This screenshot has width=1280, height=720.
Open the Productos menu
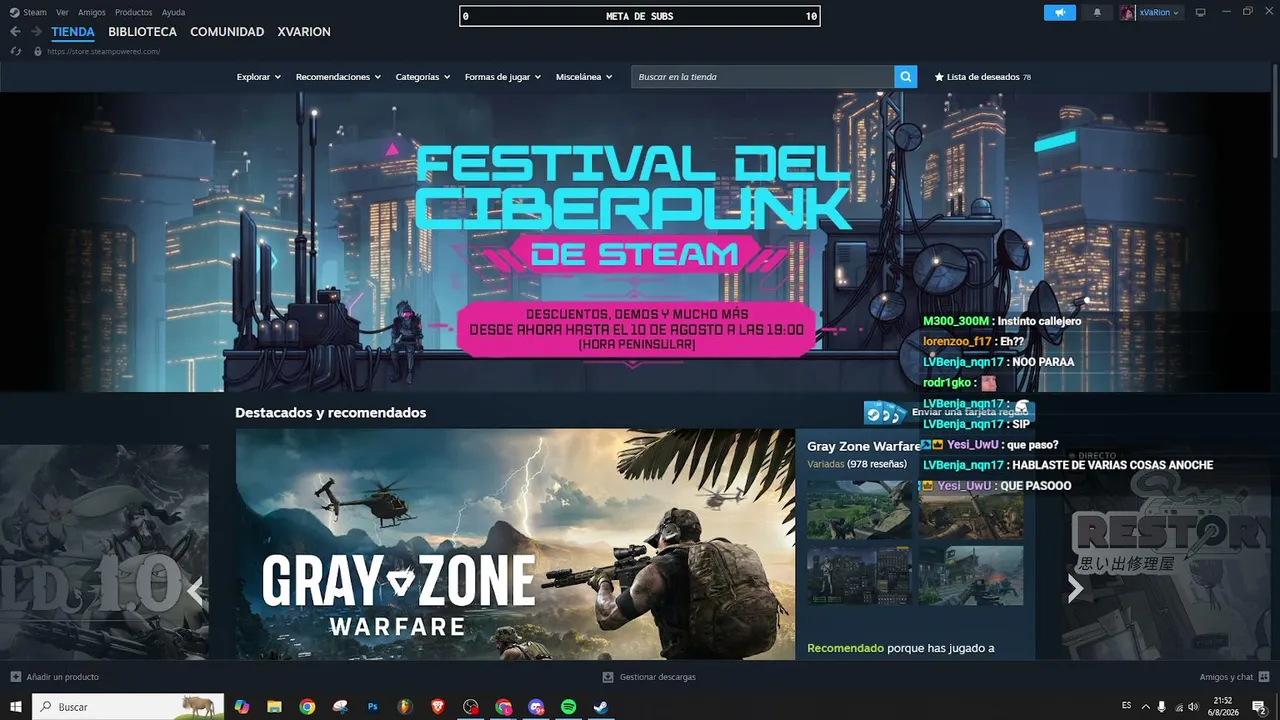pos(134,12)
